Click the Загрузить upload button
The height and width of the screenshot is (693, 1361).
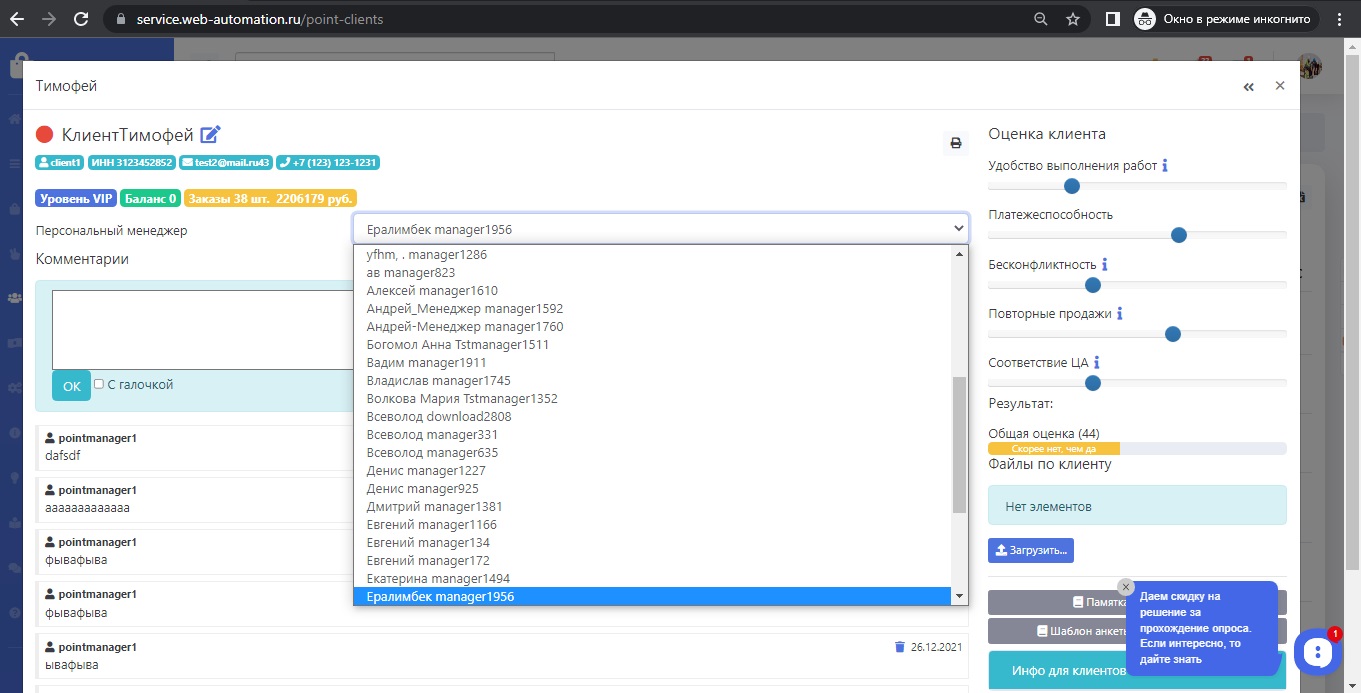(1030, 550)
